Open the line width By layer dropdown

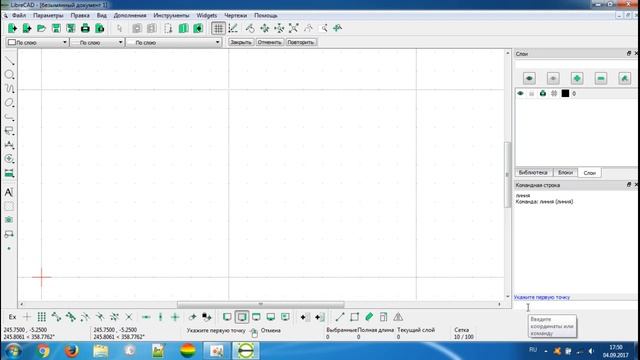tap(97, 42)
